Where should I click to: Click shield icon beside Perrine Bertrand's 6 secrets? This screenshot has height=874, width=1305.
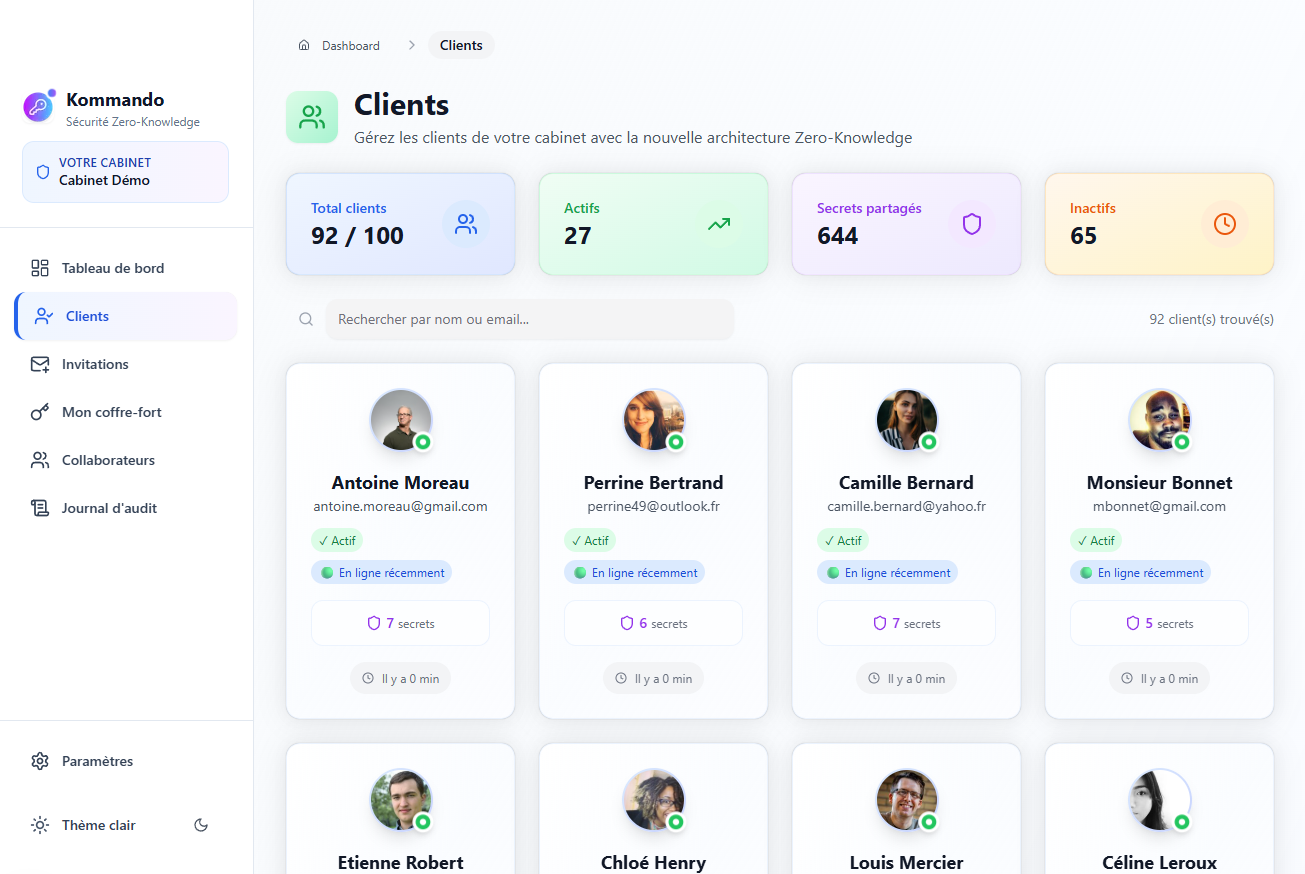[627, 623]
